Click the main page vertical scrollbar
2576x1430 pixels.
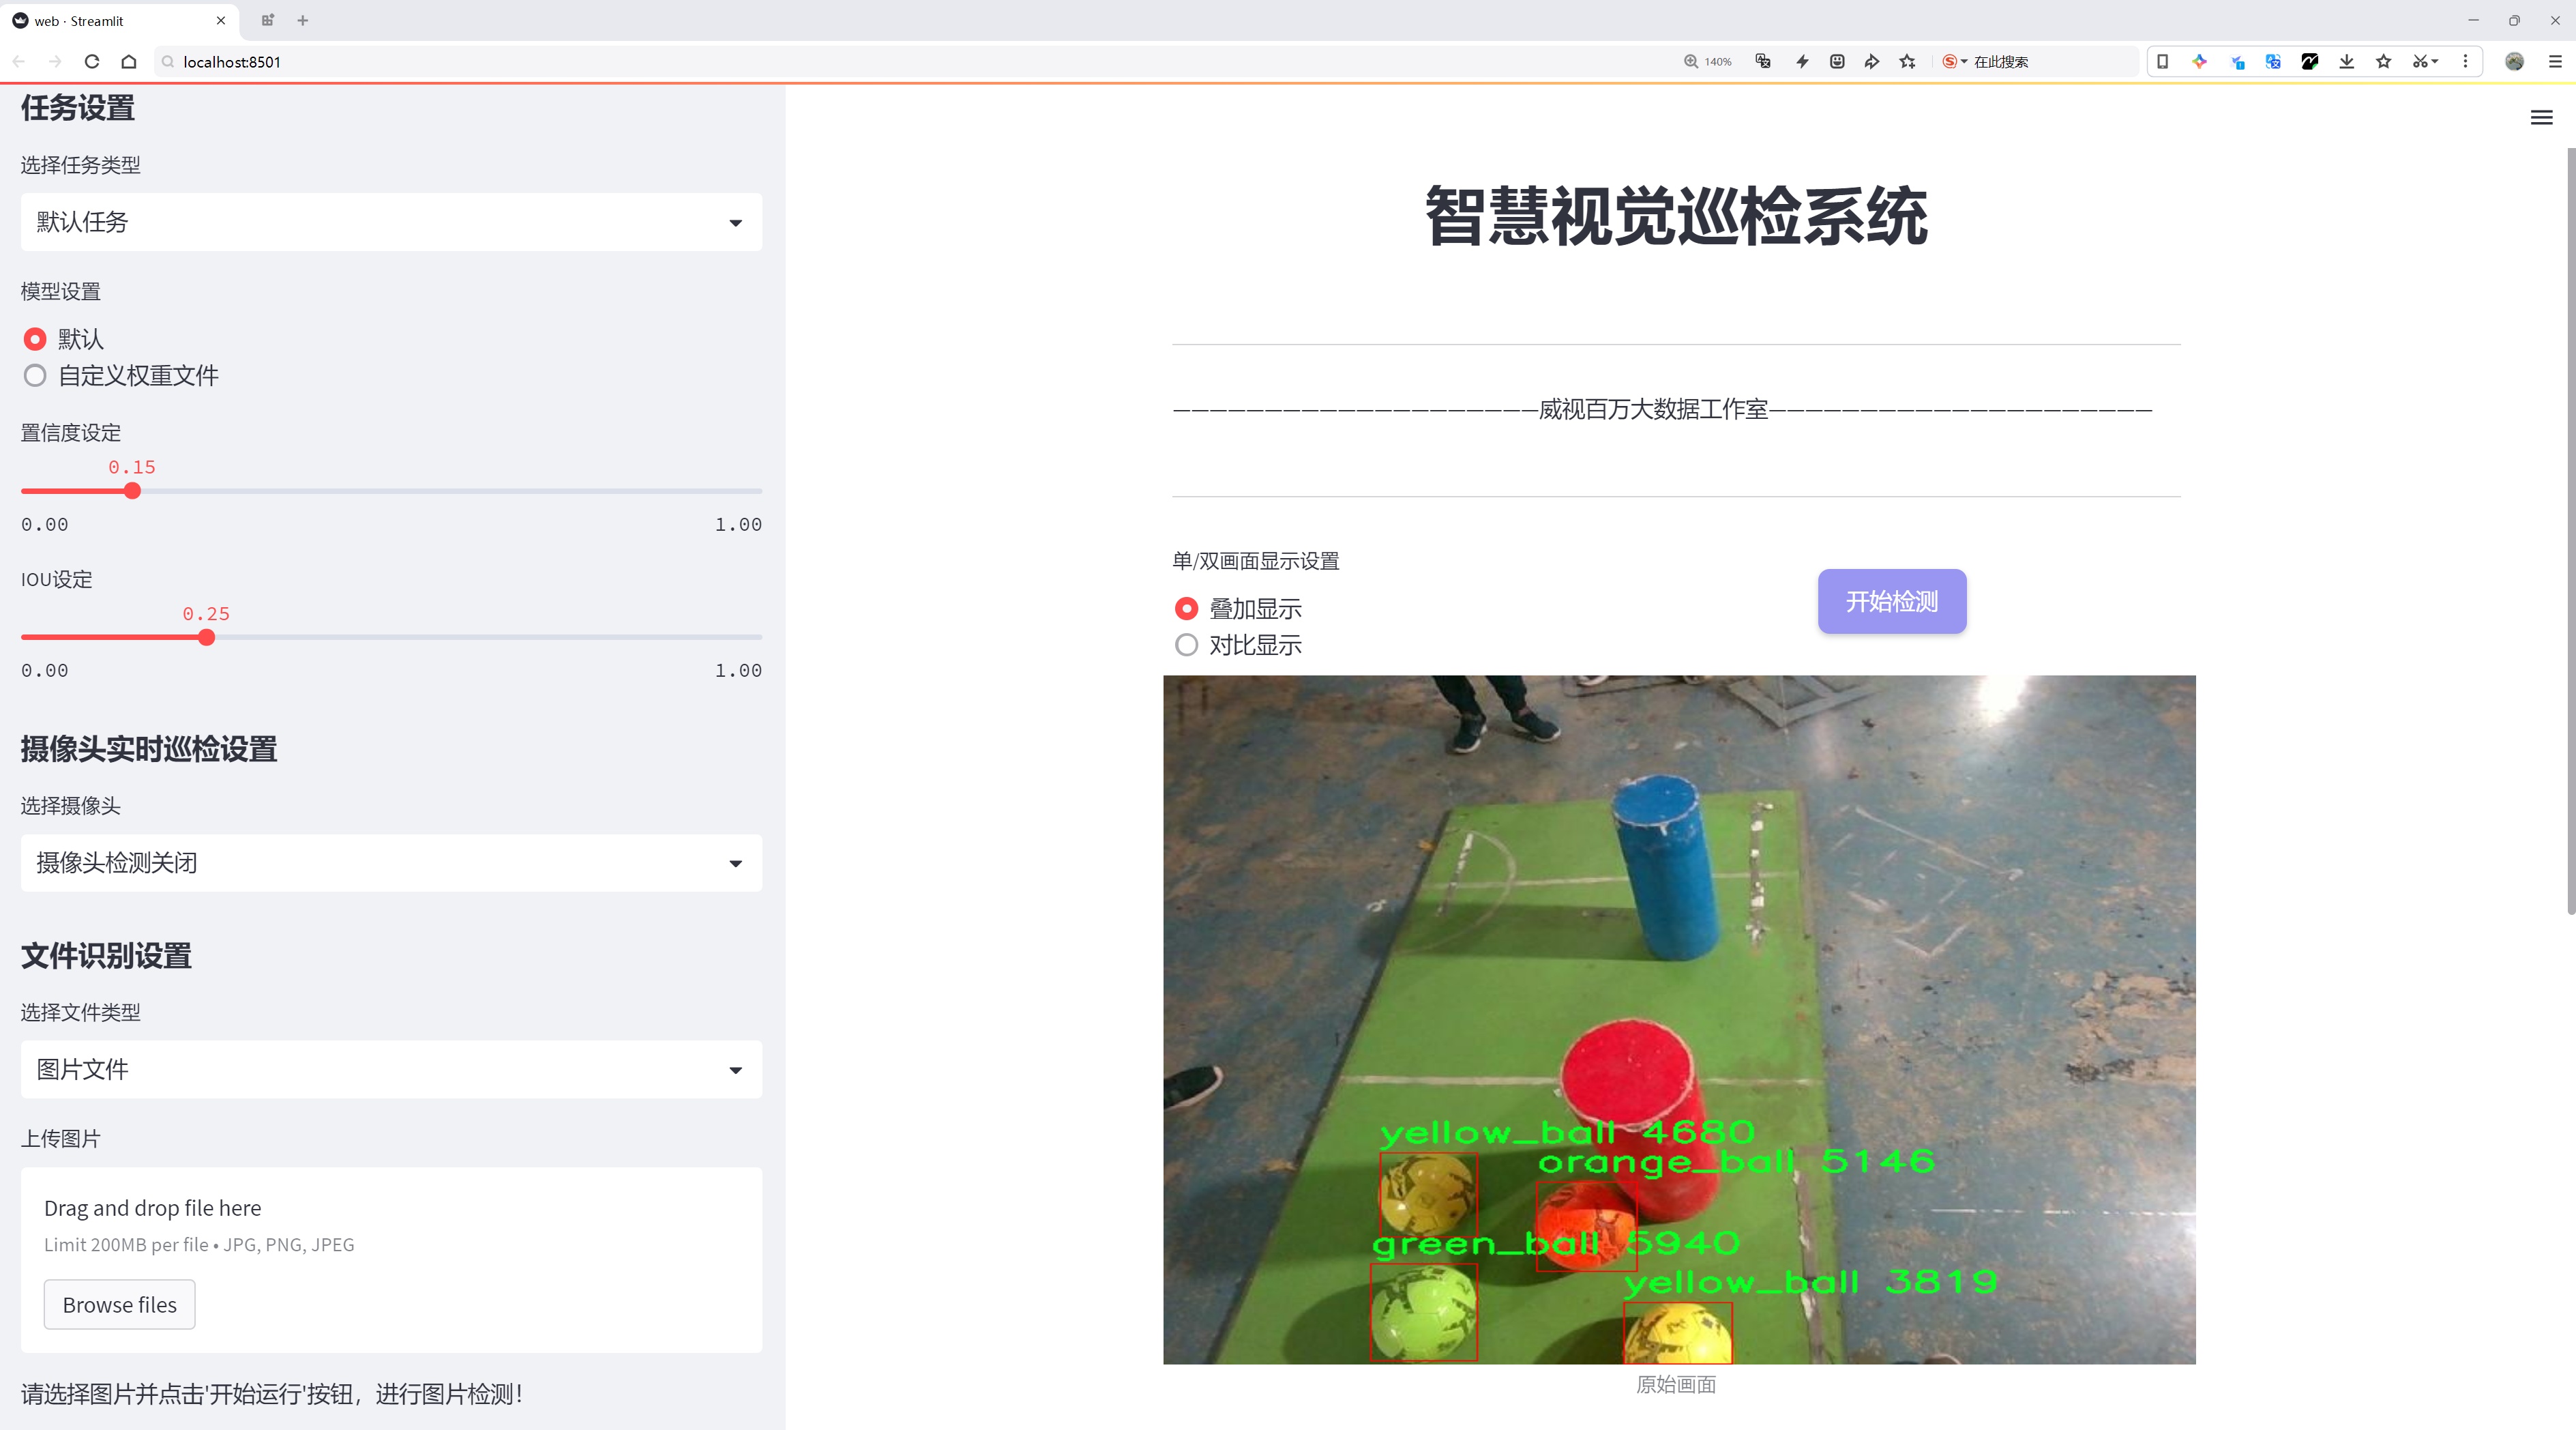tap(2570, 530)
